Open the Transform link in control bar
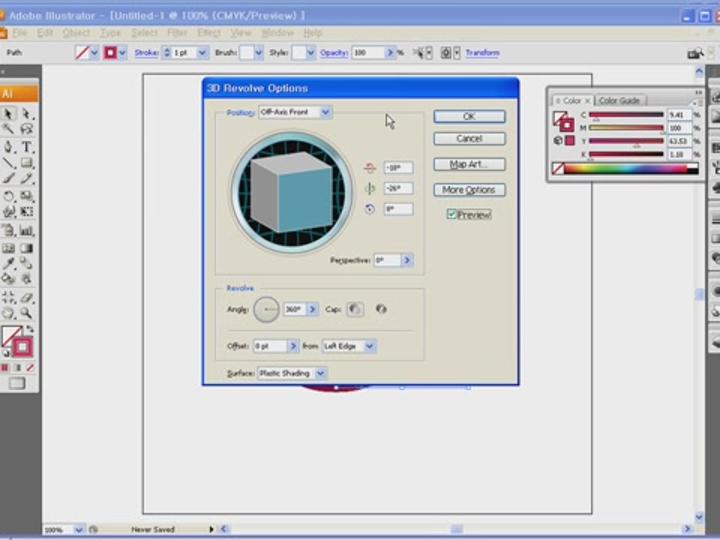This screenshot has width=720, height=540. (x=482, y=53)
